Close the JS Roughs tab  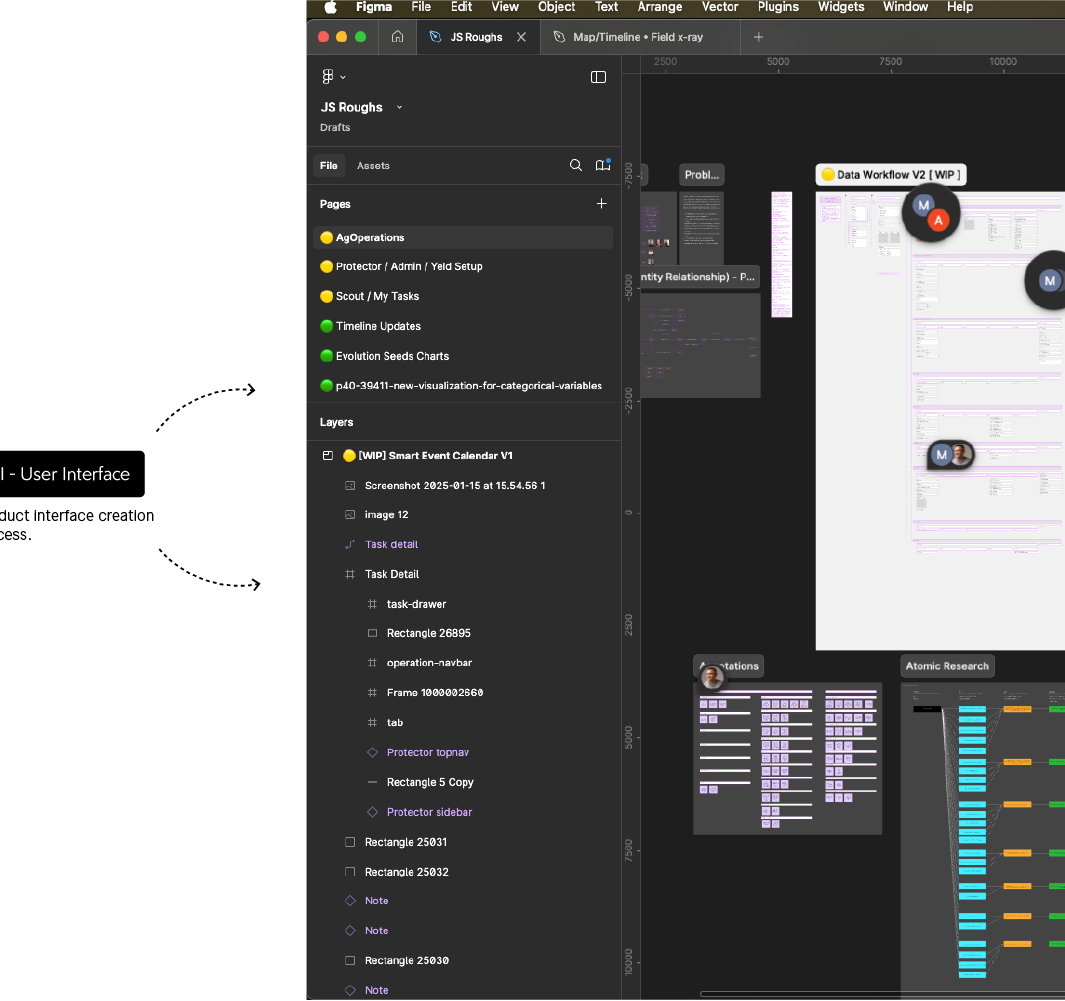[521, 37]
